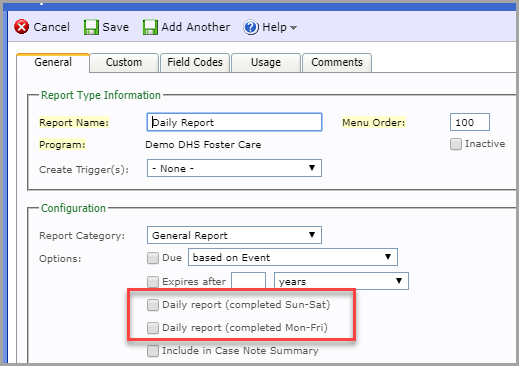Enable the Due checkbox
Image resolution: width=519 pixels, height=366 pixels.
(x=153, y=258)
